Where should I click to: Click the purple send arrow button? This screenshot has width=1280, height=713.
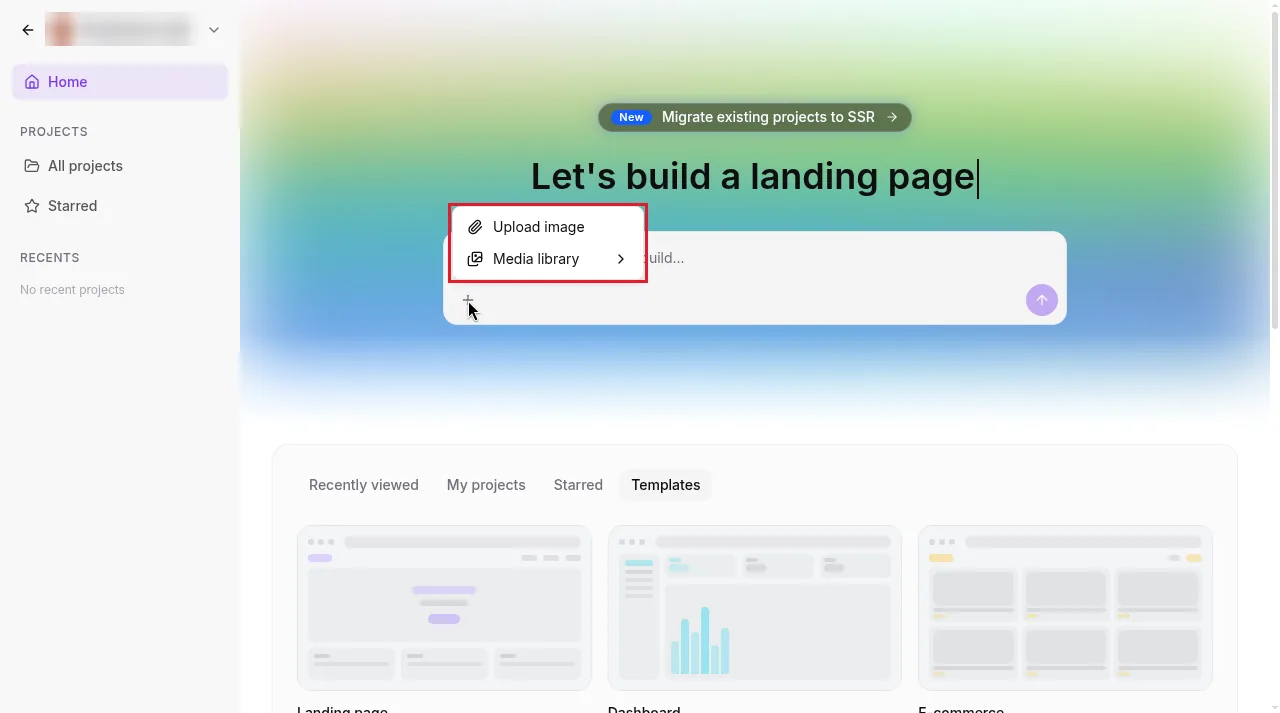pyautogui.click(x=1041, y=300)
